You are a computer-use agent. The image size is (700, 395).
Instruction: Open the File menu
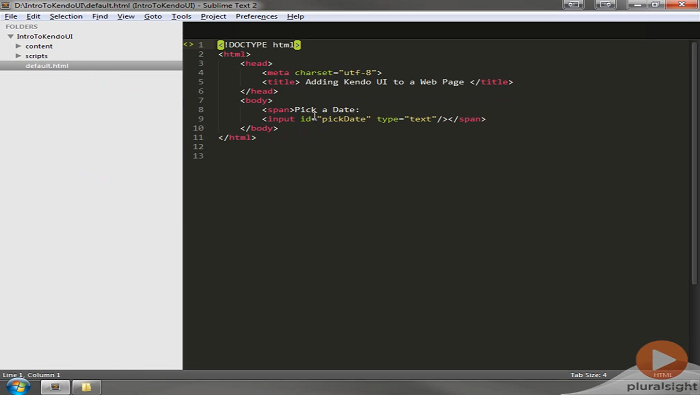click(x=11, y=17)
